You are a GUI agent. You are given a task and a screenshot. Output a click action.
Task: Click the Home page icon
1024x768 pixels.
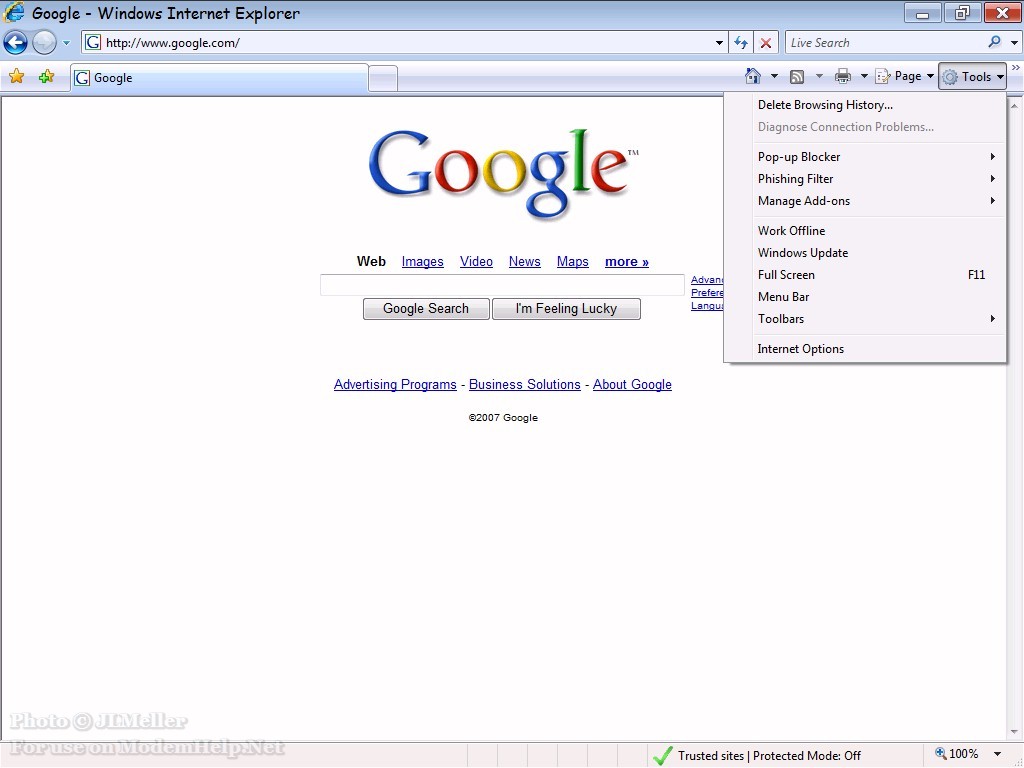pos(752,76)
